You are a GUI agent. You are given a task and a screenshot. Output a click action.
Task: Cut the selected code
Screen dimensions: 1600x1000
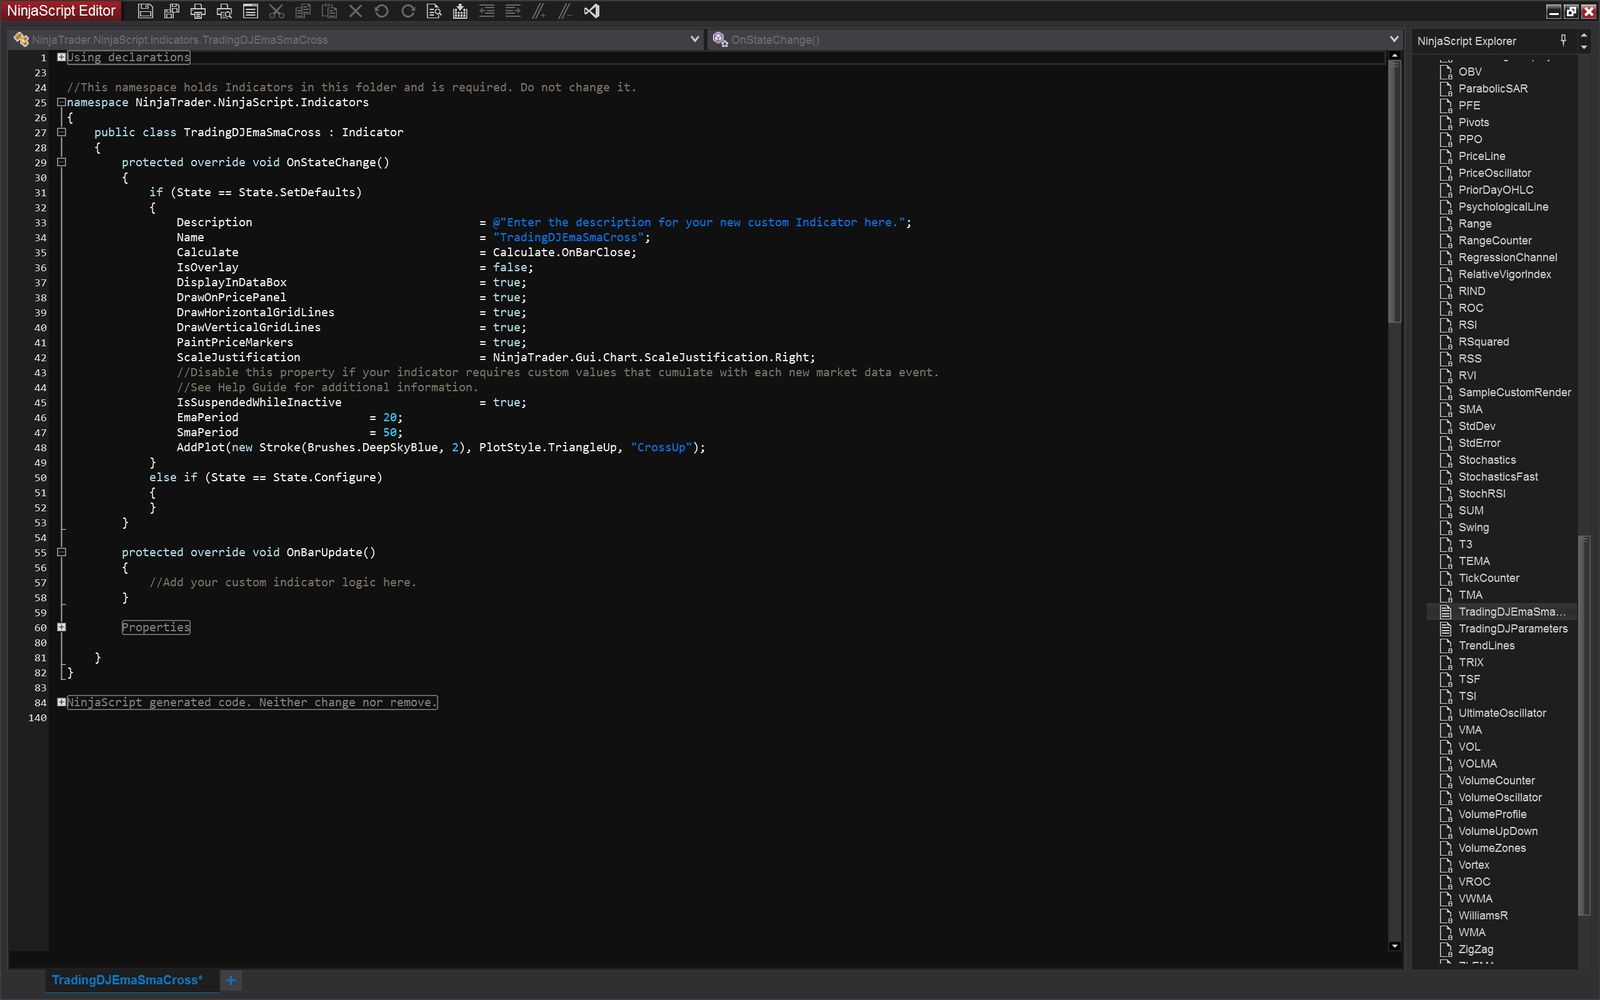[277, 11]
